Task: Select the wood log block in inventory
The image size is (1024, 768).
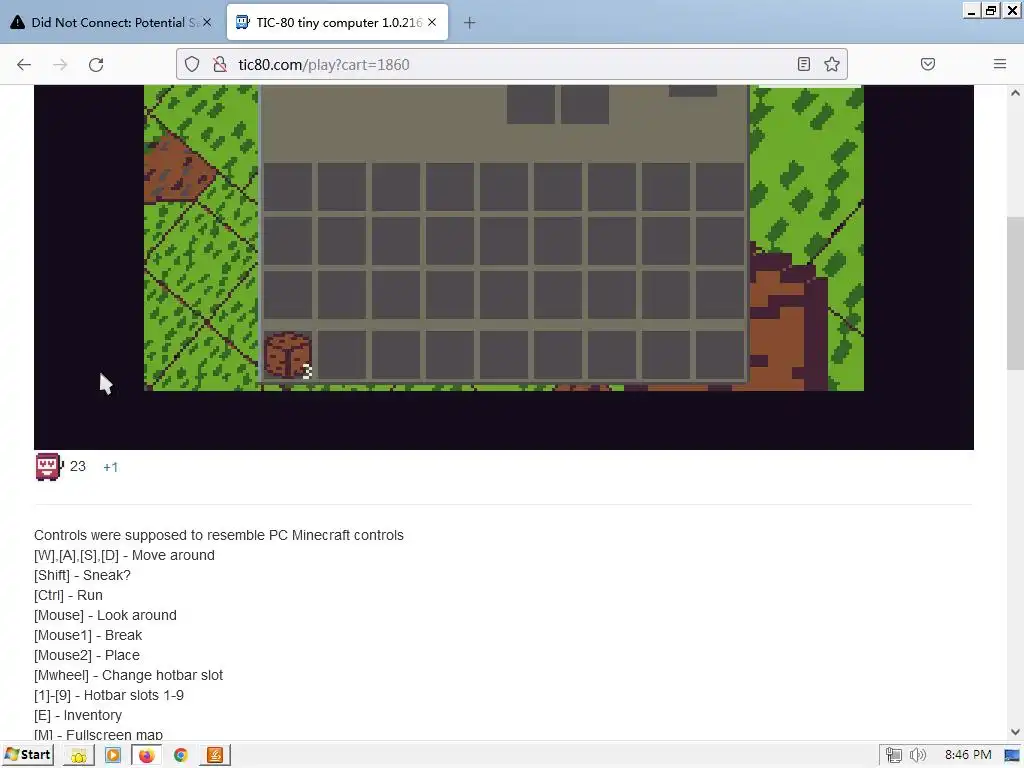Action: pyautogui.click(x=287, y=355)
